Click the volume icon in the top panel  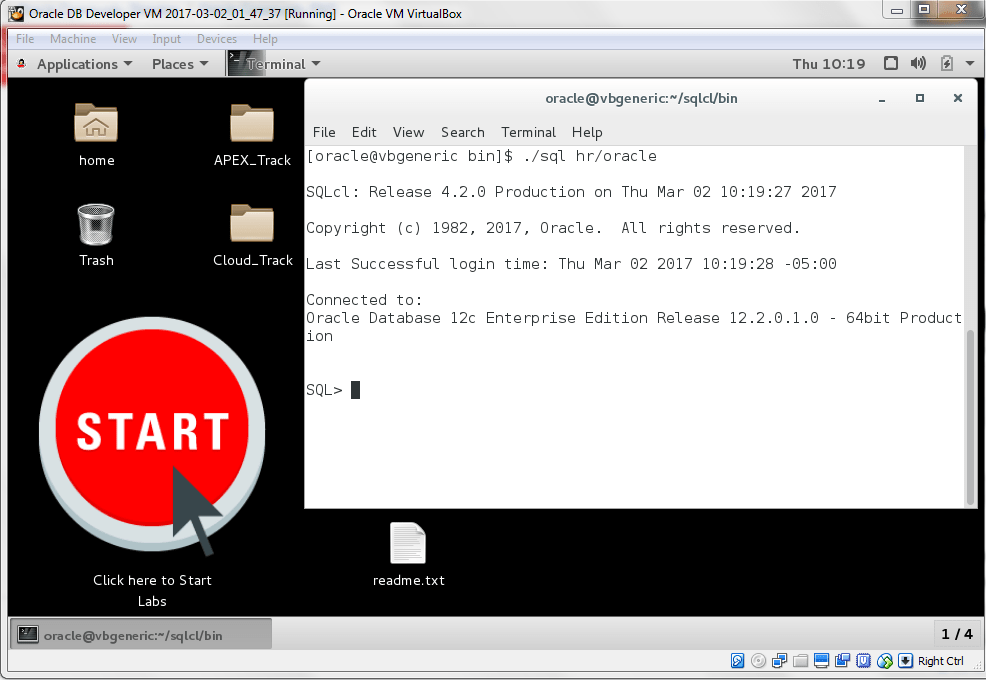(x=917, y=63)
